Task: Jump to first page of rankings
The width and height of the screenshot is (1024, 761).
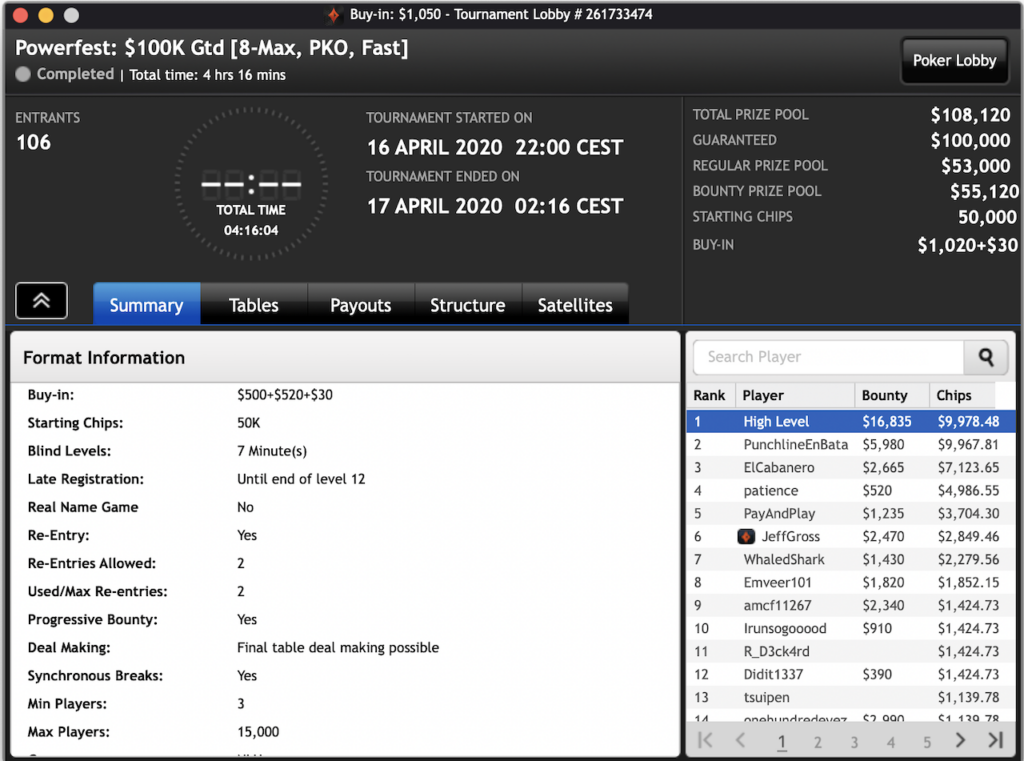Action: pyautogui.click(x=705, y=741)
